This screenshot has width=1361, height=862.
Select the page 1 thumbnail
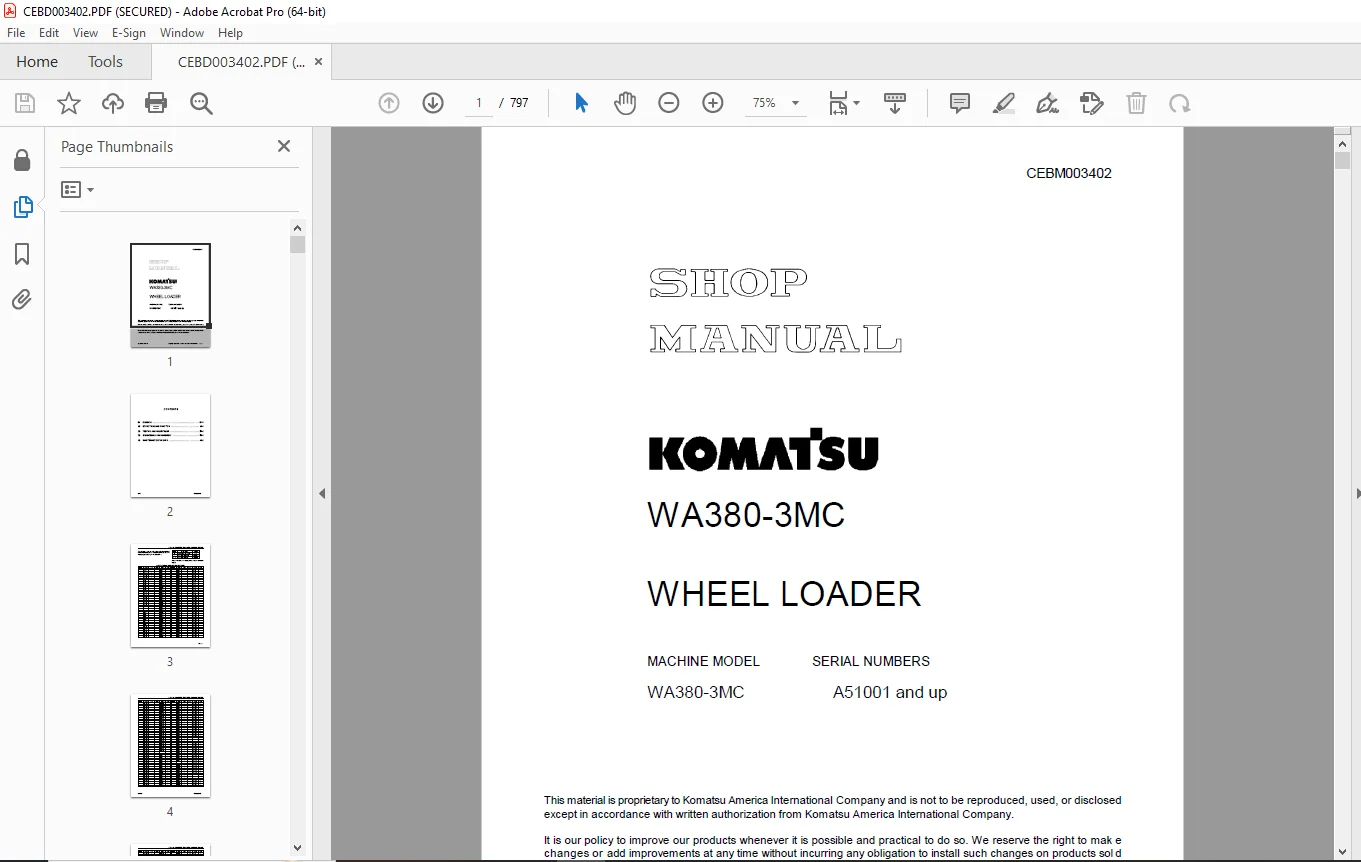[170, 295]
